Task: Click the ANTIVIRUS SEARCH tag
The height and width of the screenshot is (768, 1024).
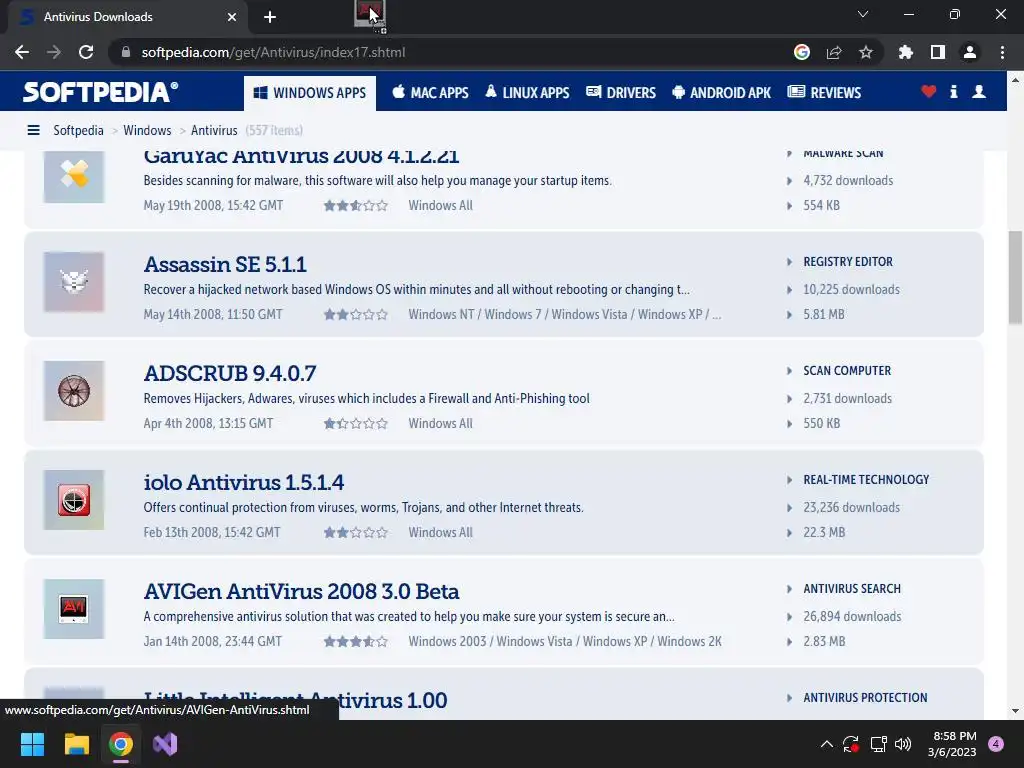Action: [x=852, y=589]
